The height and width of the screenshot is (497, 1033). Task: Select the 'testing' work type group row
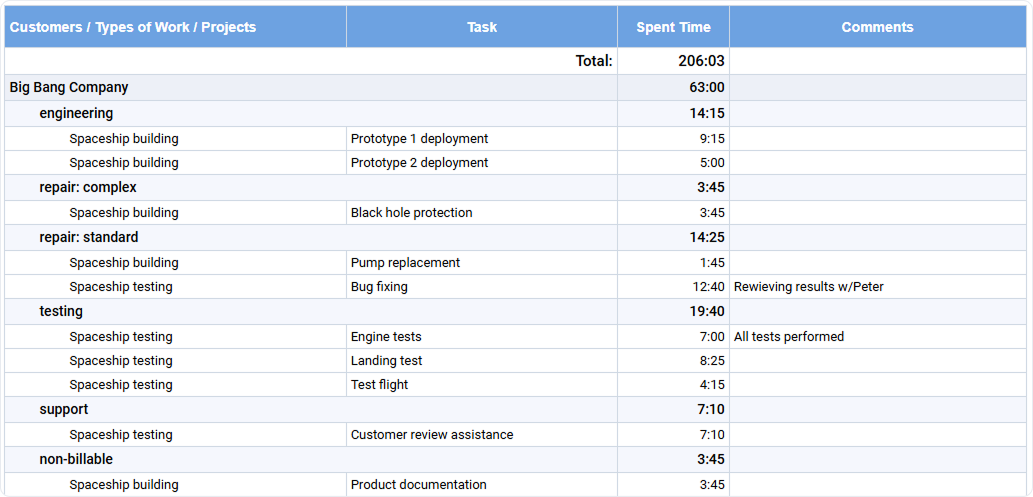coord(516,311)
